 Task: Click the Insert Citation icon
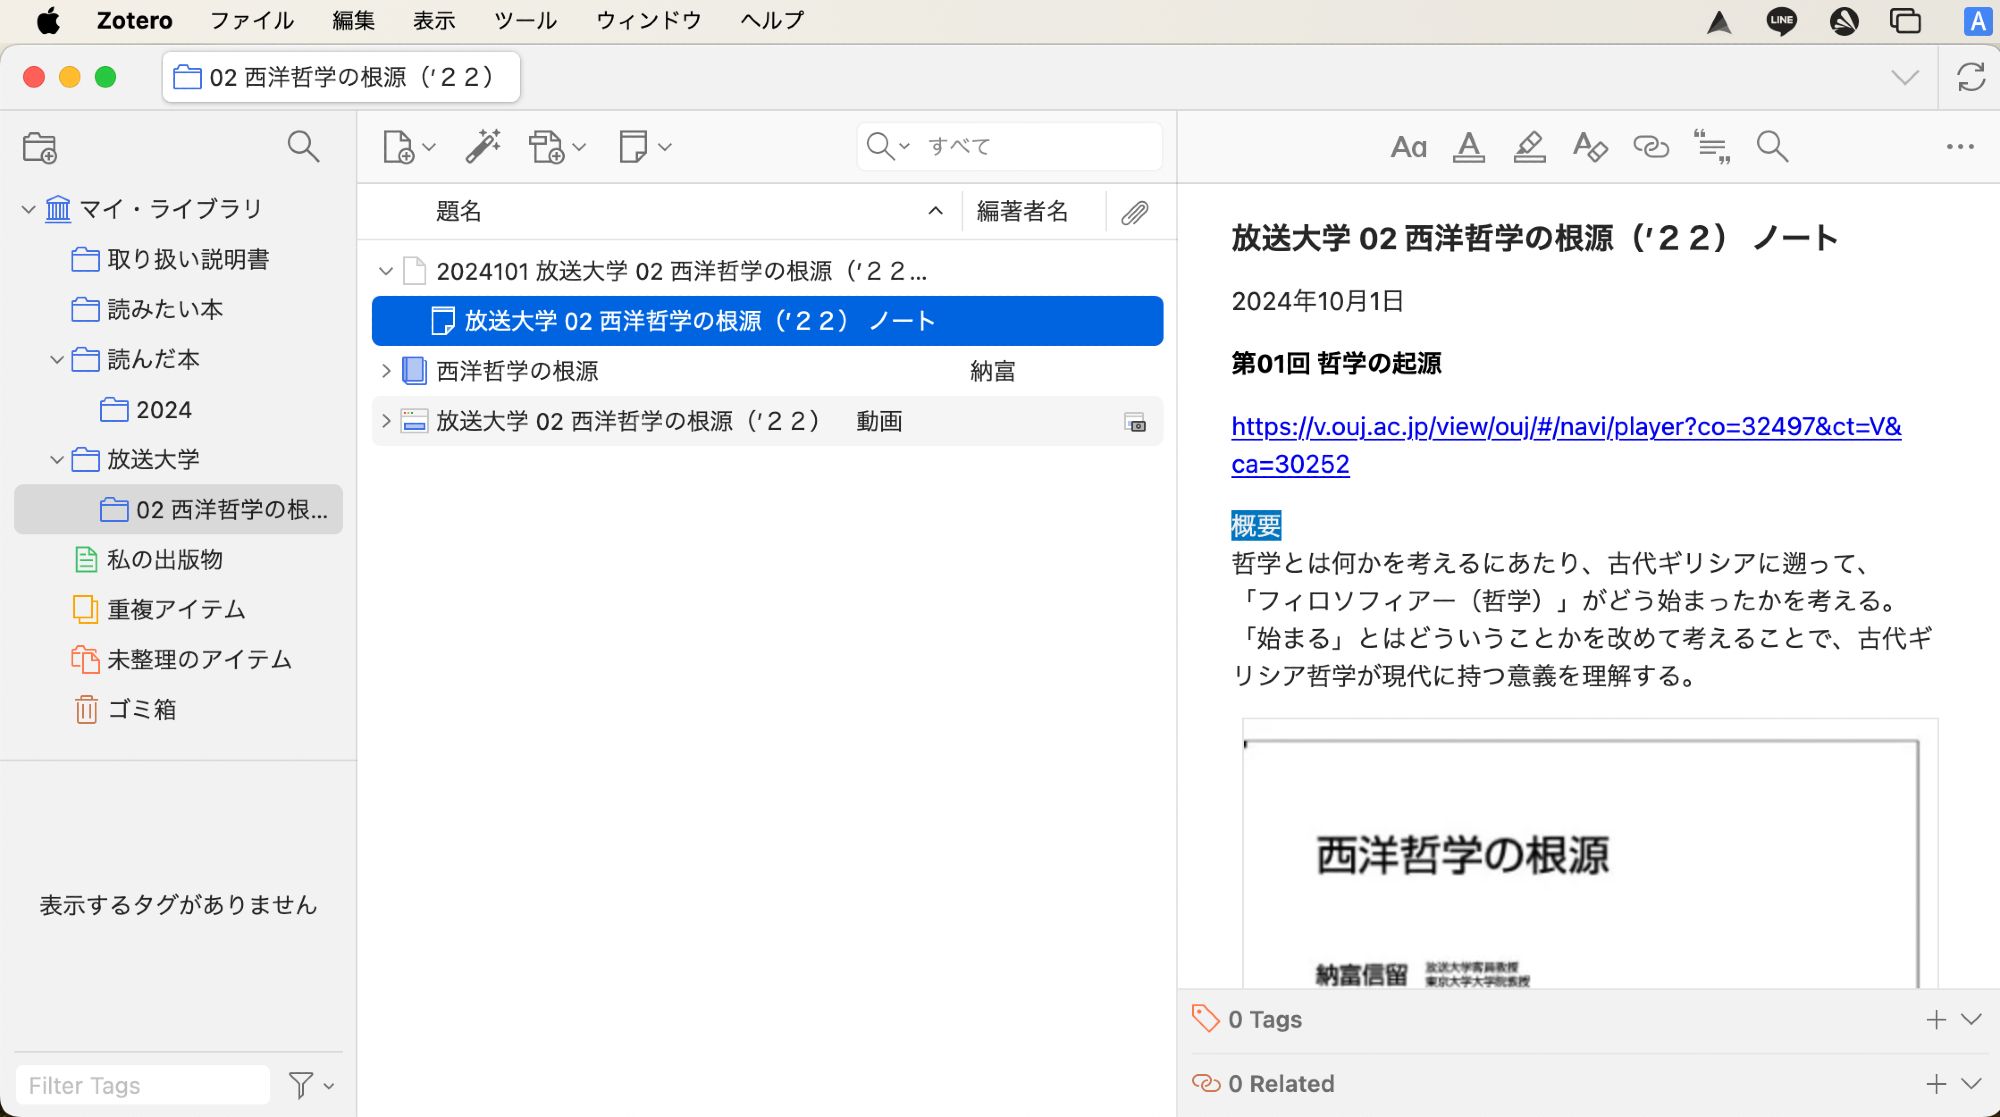click(1712, 147)
